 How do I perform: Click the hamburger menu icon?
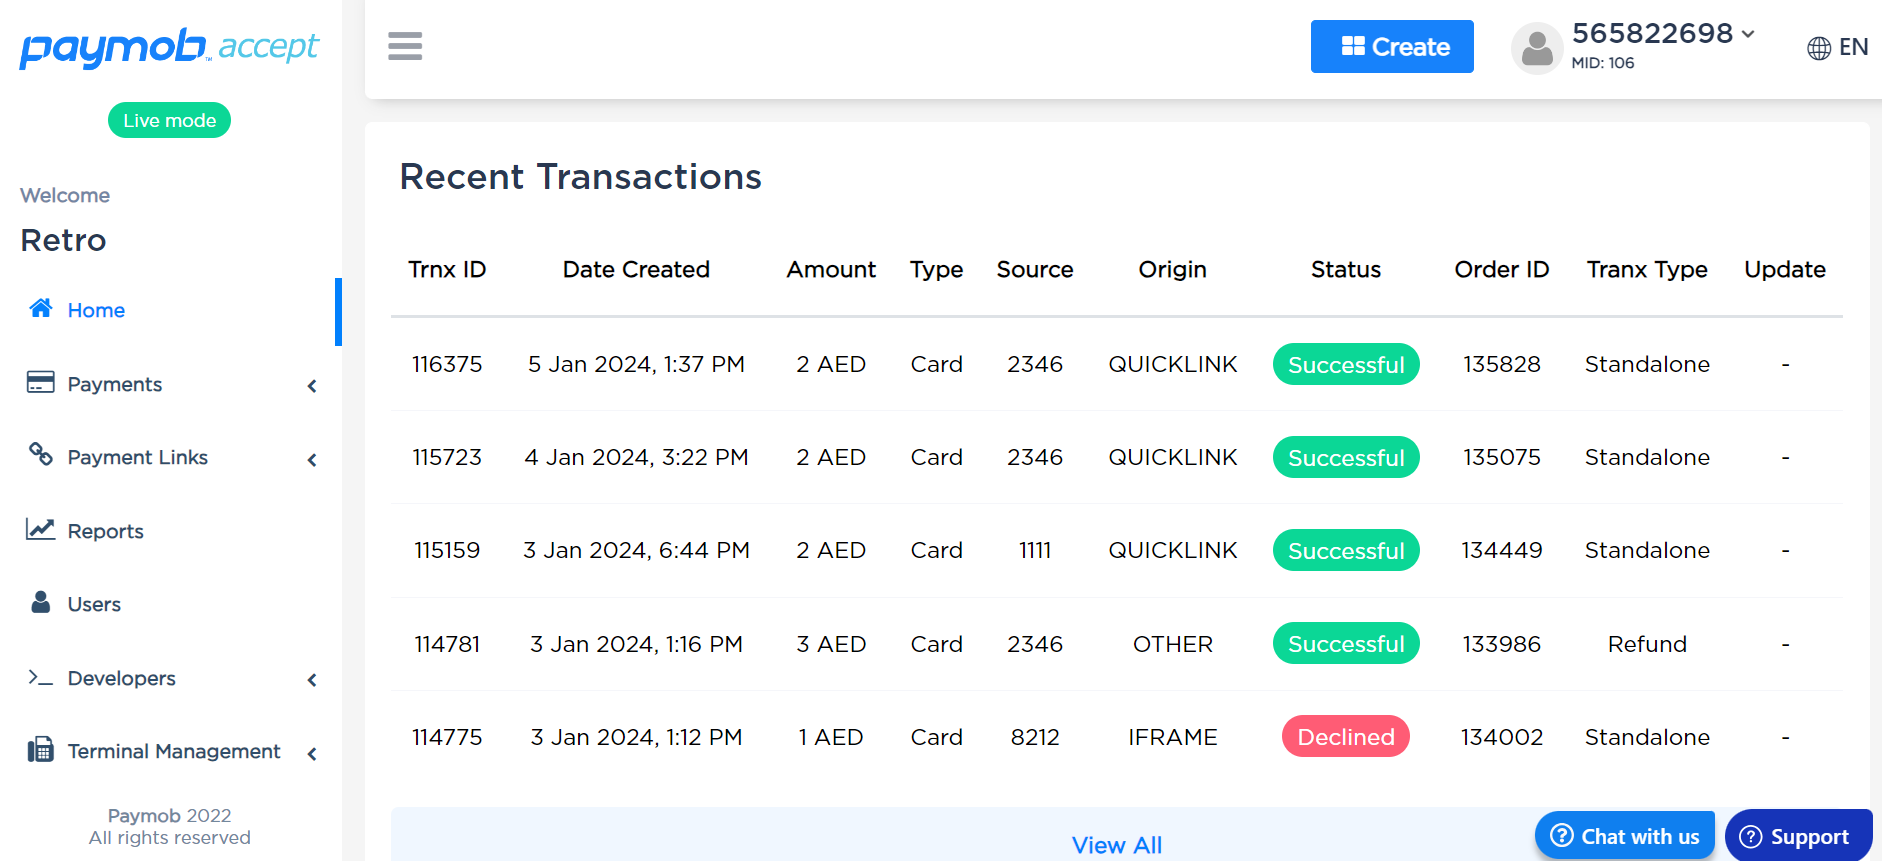coord(405,46)
